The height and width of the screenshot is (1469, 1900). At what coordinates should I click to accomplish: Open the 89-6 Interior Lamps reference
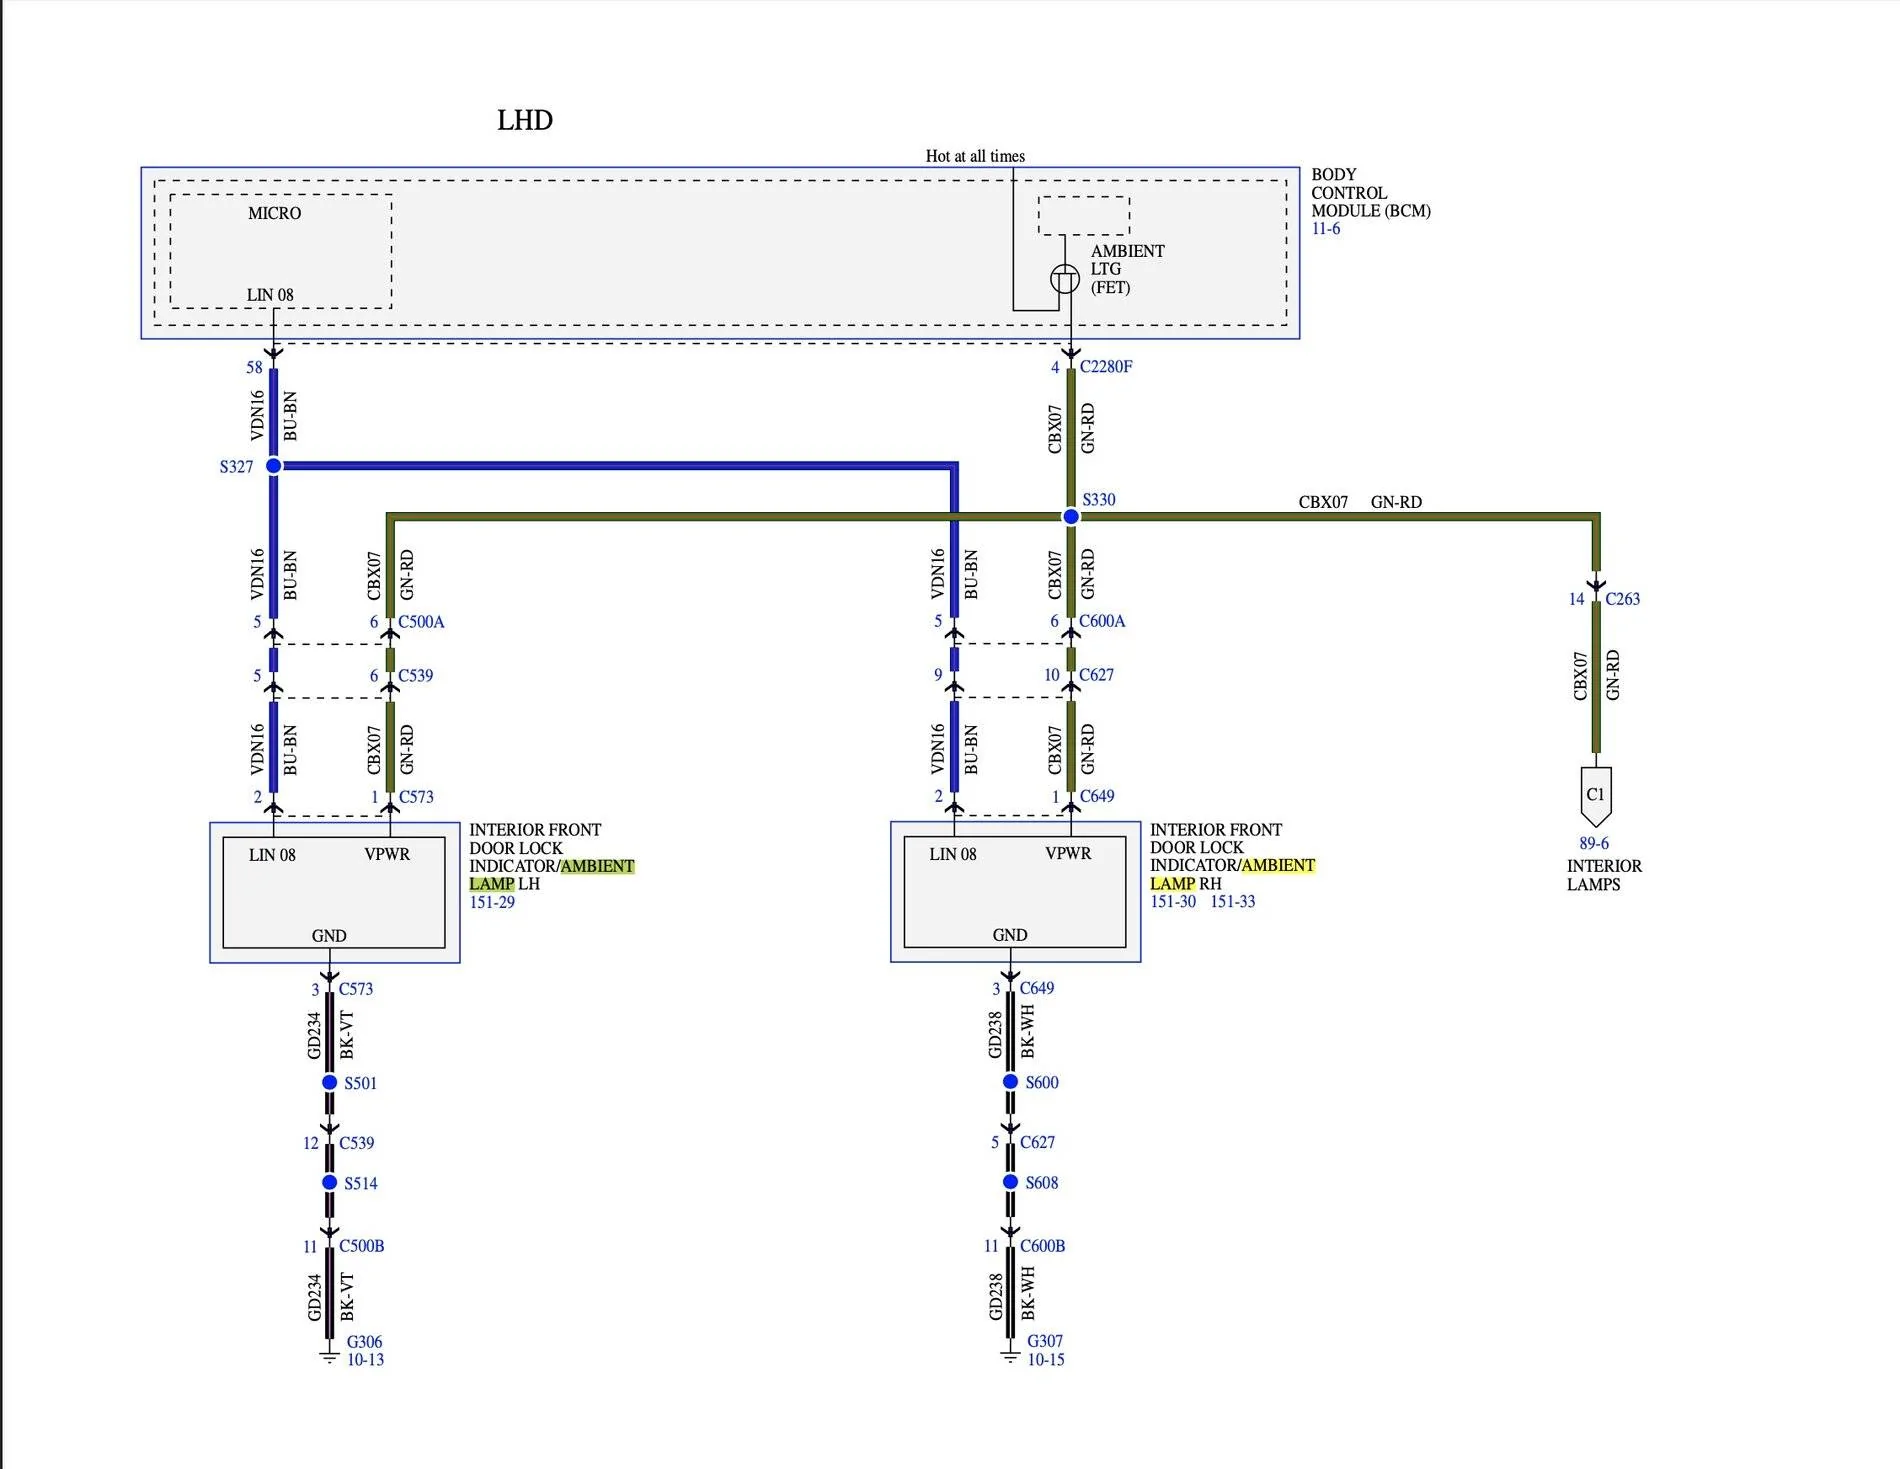[x=1594, y=844]
